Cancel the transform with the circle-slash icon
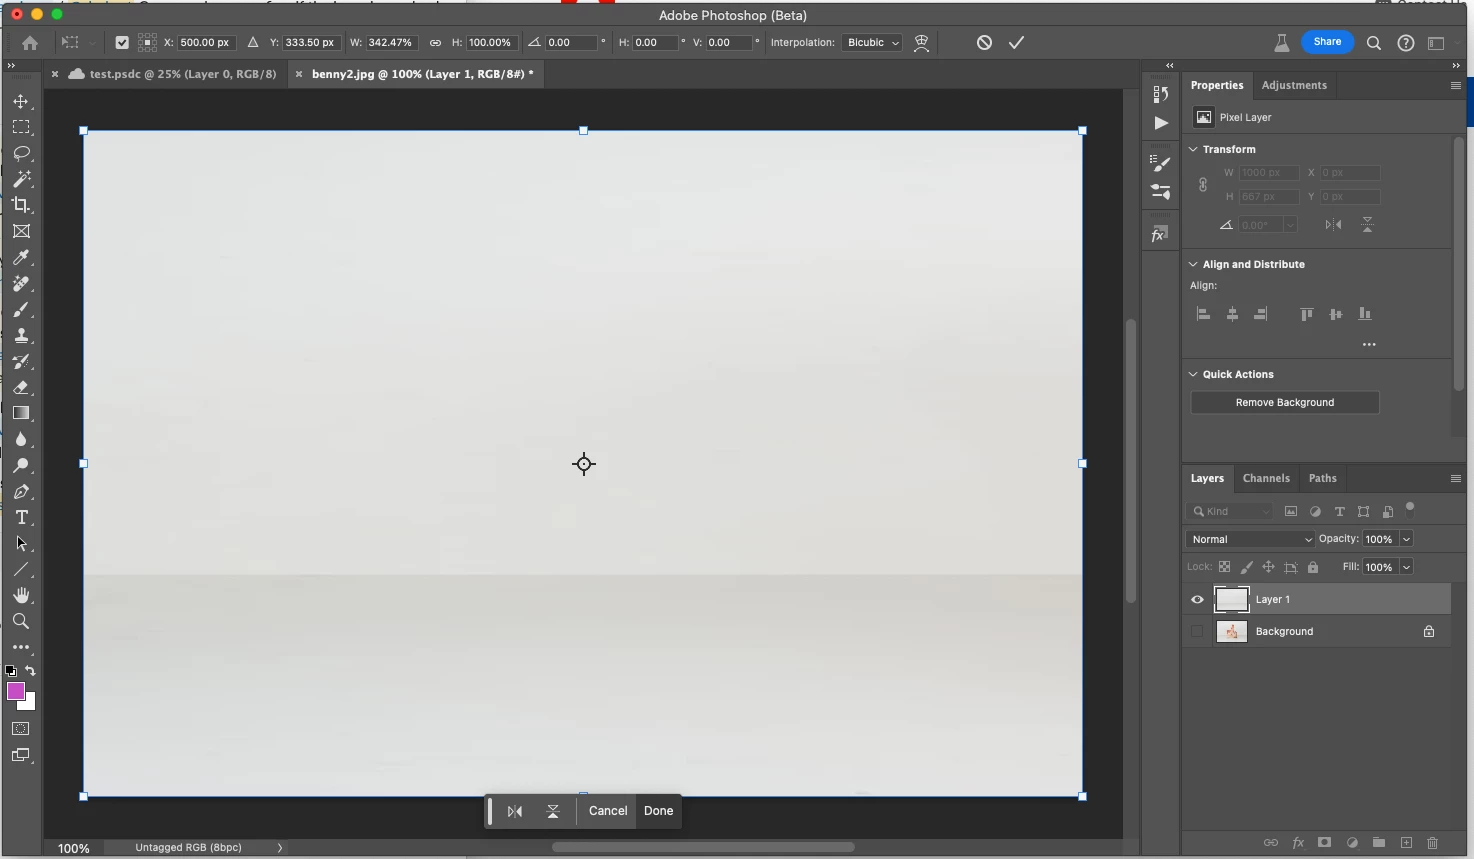1474x859 pixels. [985, 43]
